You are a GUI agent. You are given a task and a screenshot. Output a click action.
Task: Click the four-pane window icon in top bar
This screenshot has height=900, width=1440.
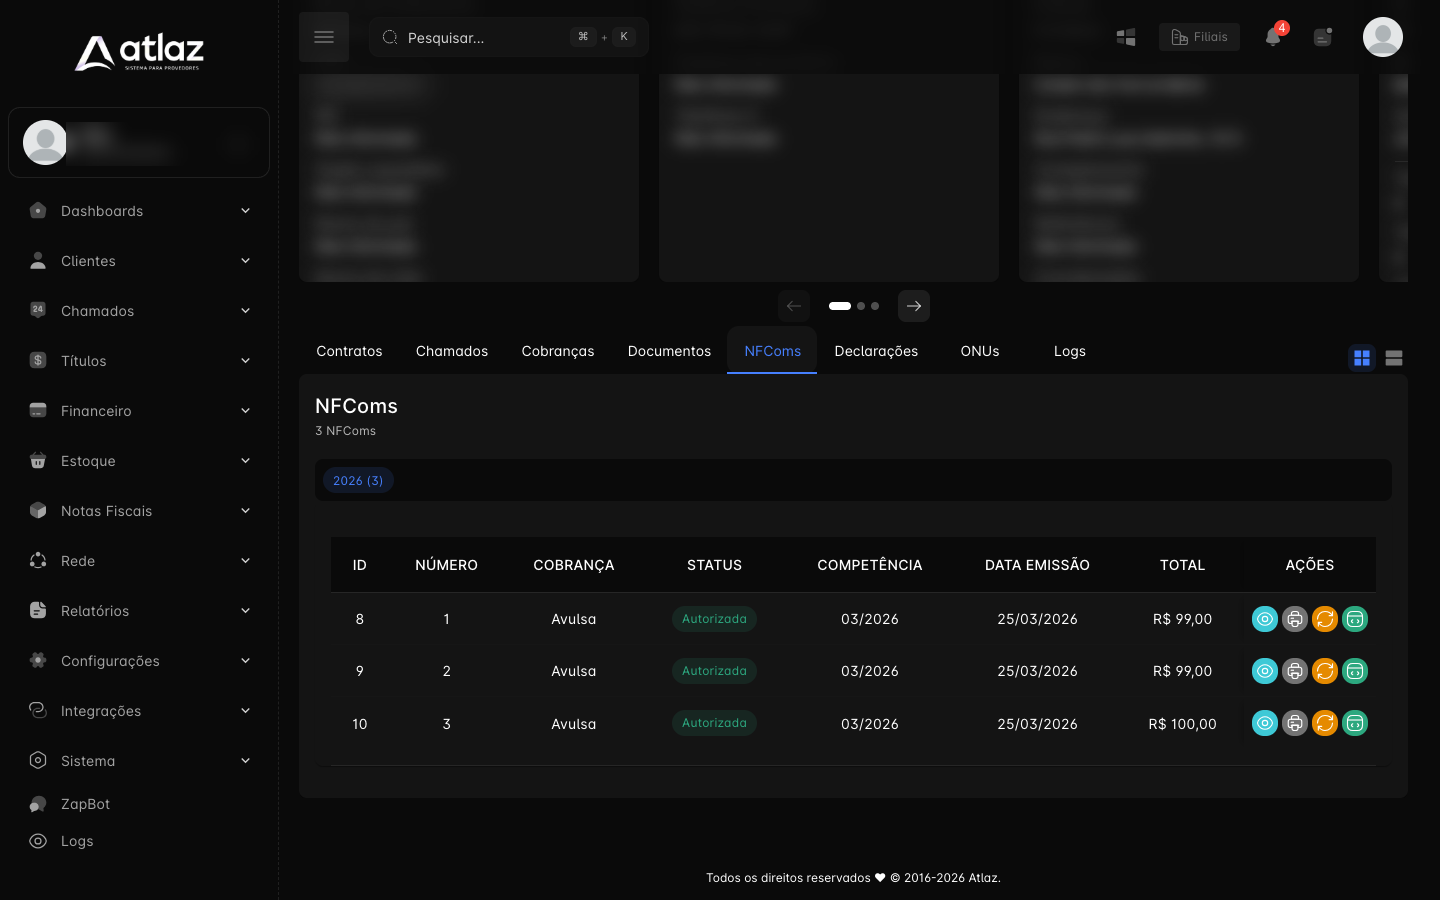point(1126,37)
